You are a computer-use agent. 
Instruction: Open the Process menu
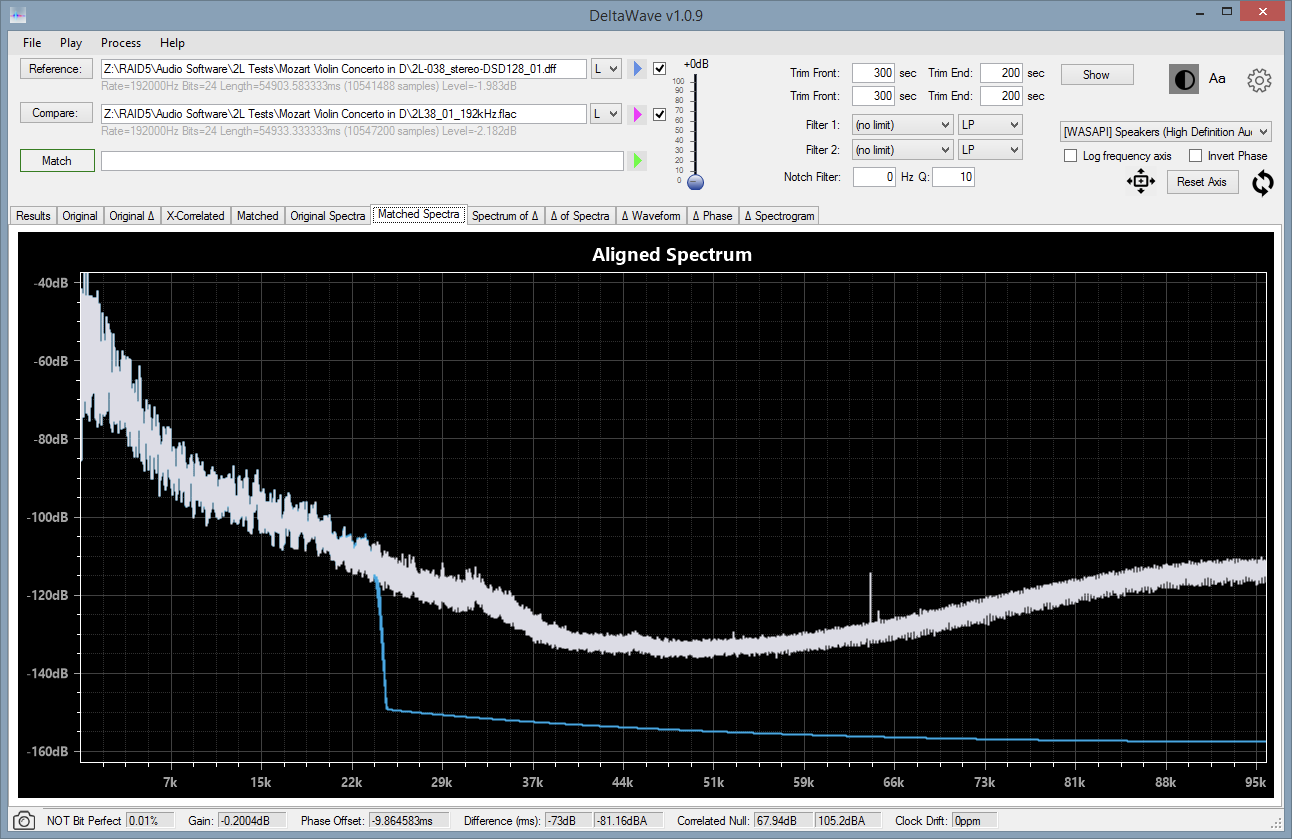pos(121,43)
